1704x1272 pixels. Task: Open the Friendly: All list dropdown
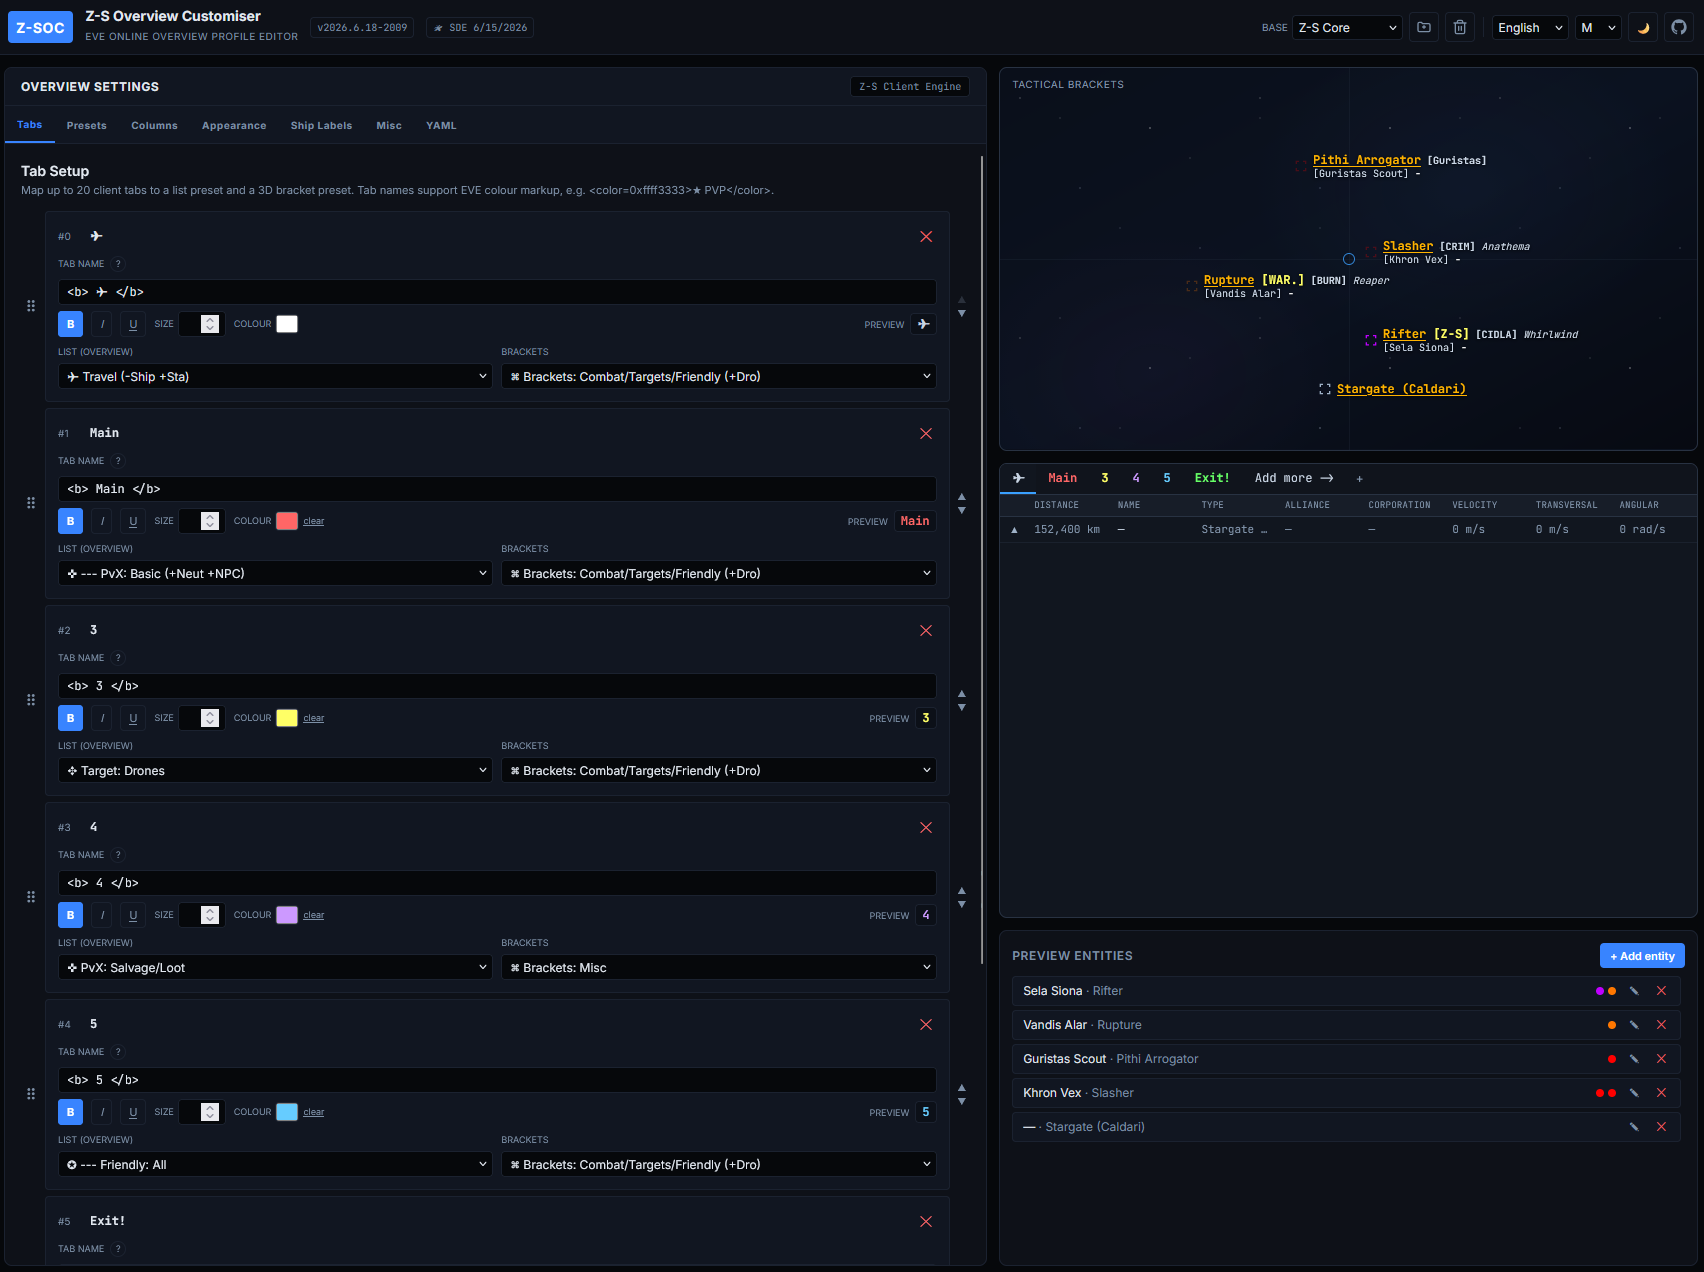click(x=275, y=1165)
